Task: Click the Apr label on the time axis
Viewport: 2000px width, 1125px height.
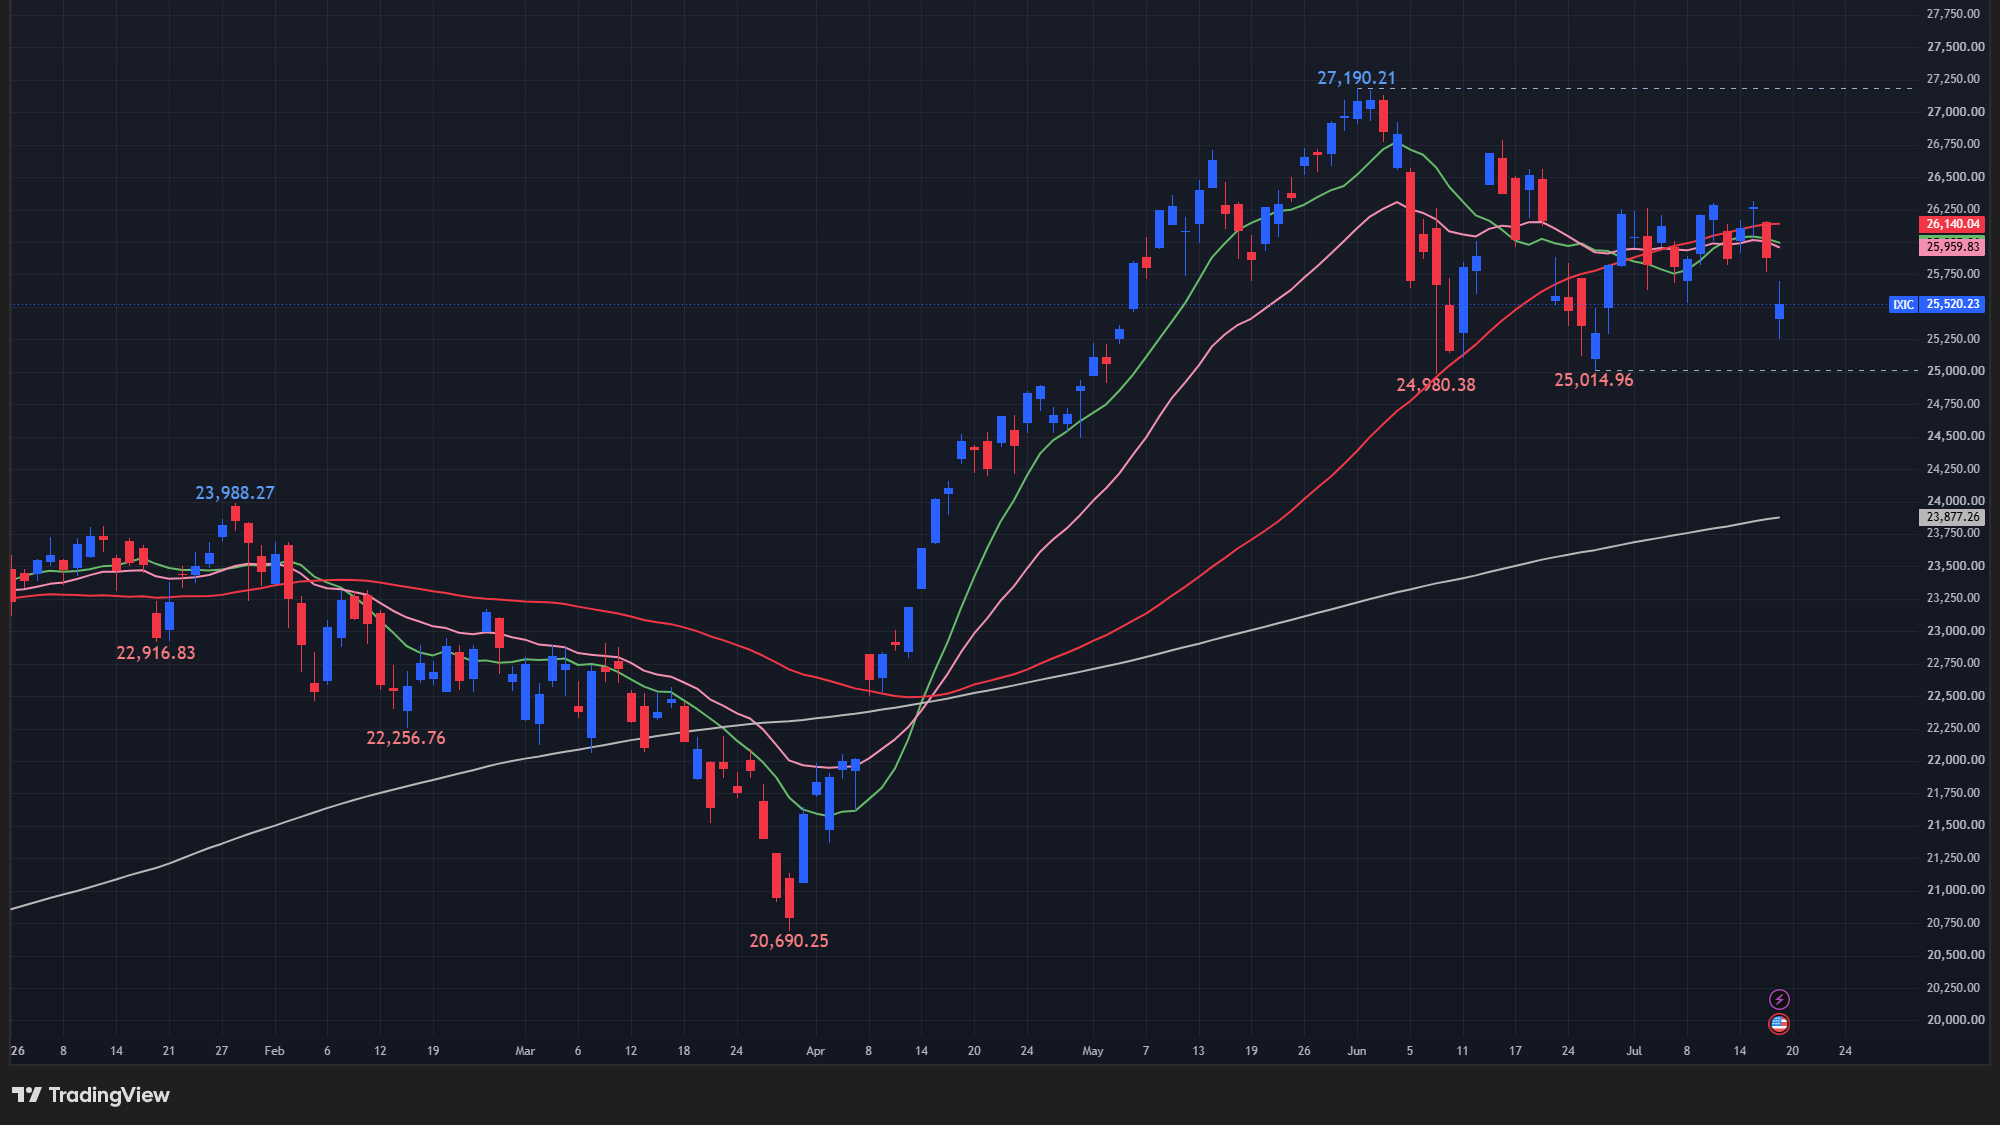Action: click(x=816, y=1051)
